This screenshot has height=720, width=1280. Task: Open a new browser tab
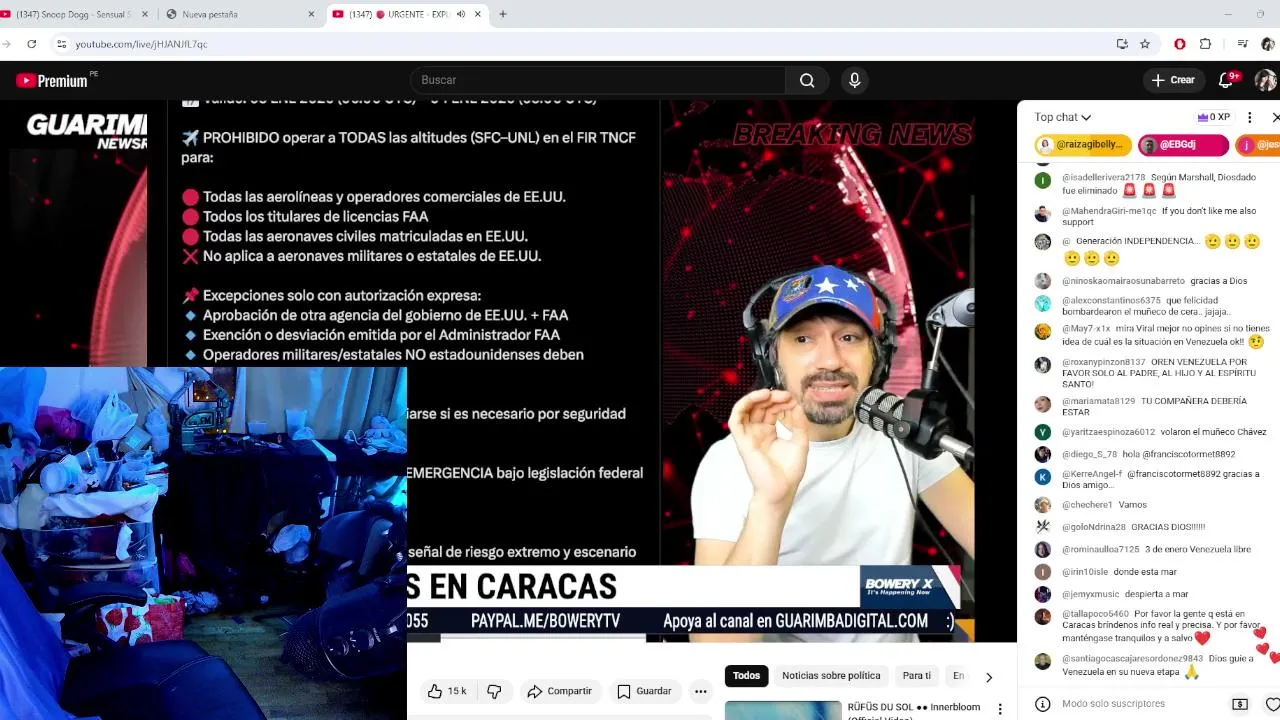[x=503, y=14]
